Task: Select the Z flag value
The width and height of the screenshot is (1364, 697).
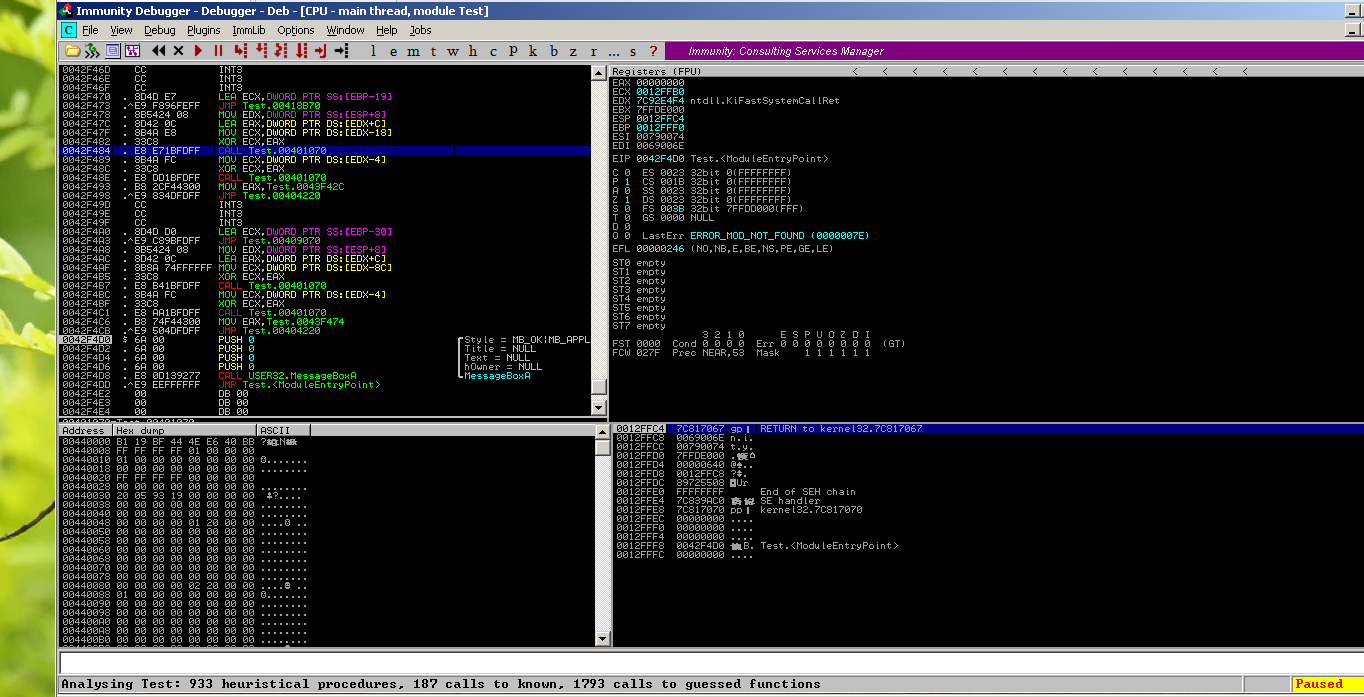Action: pos(628,200)
